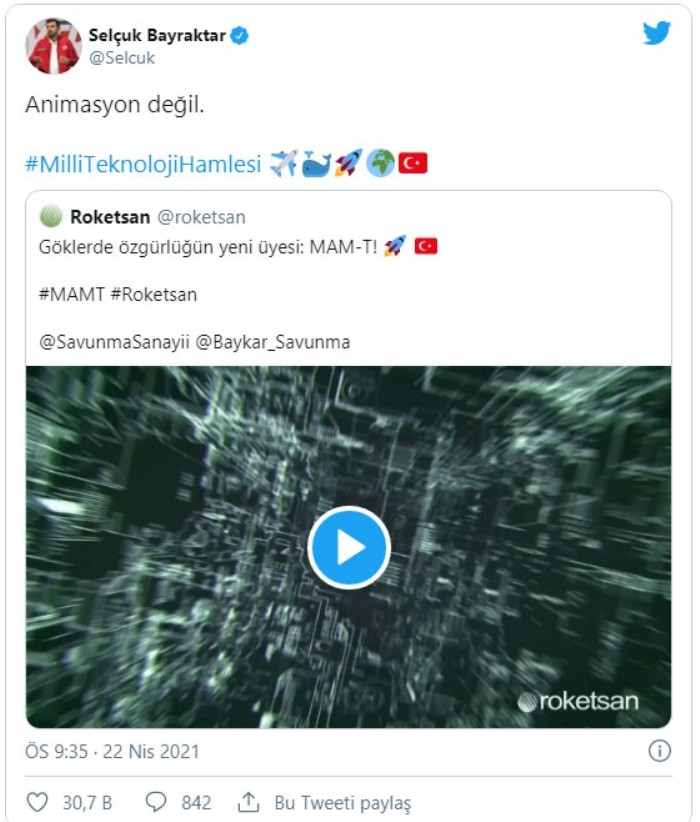Play the Roketsan video

pos(348,547)
